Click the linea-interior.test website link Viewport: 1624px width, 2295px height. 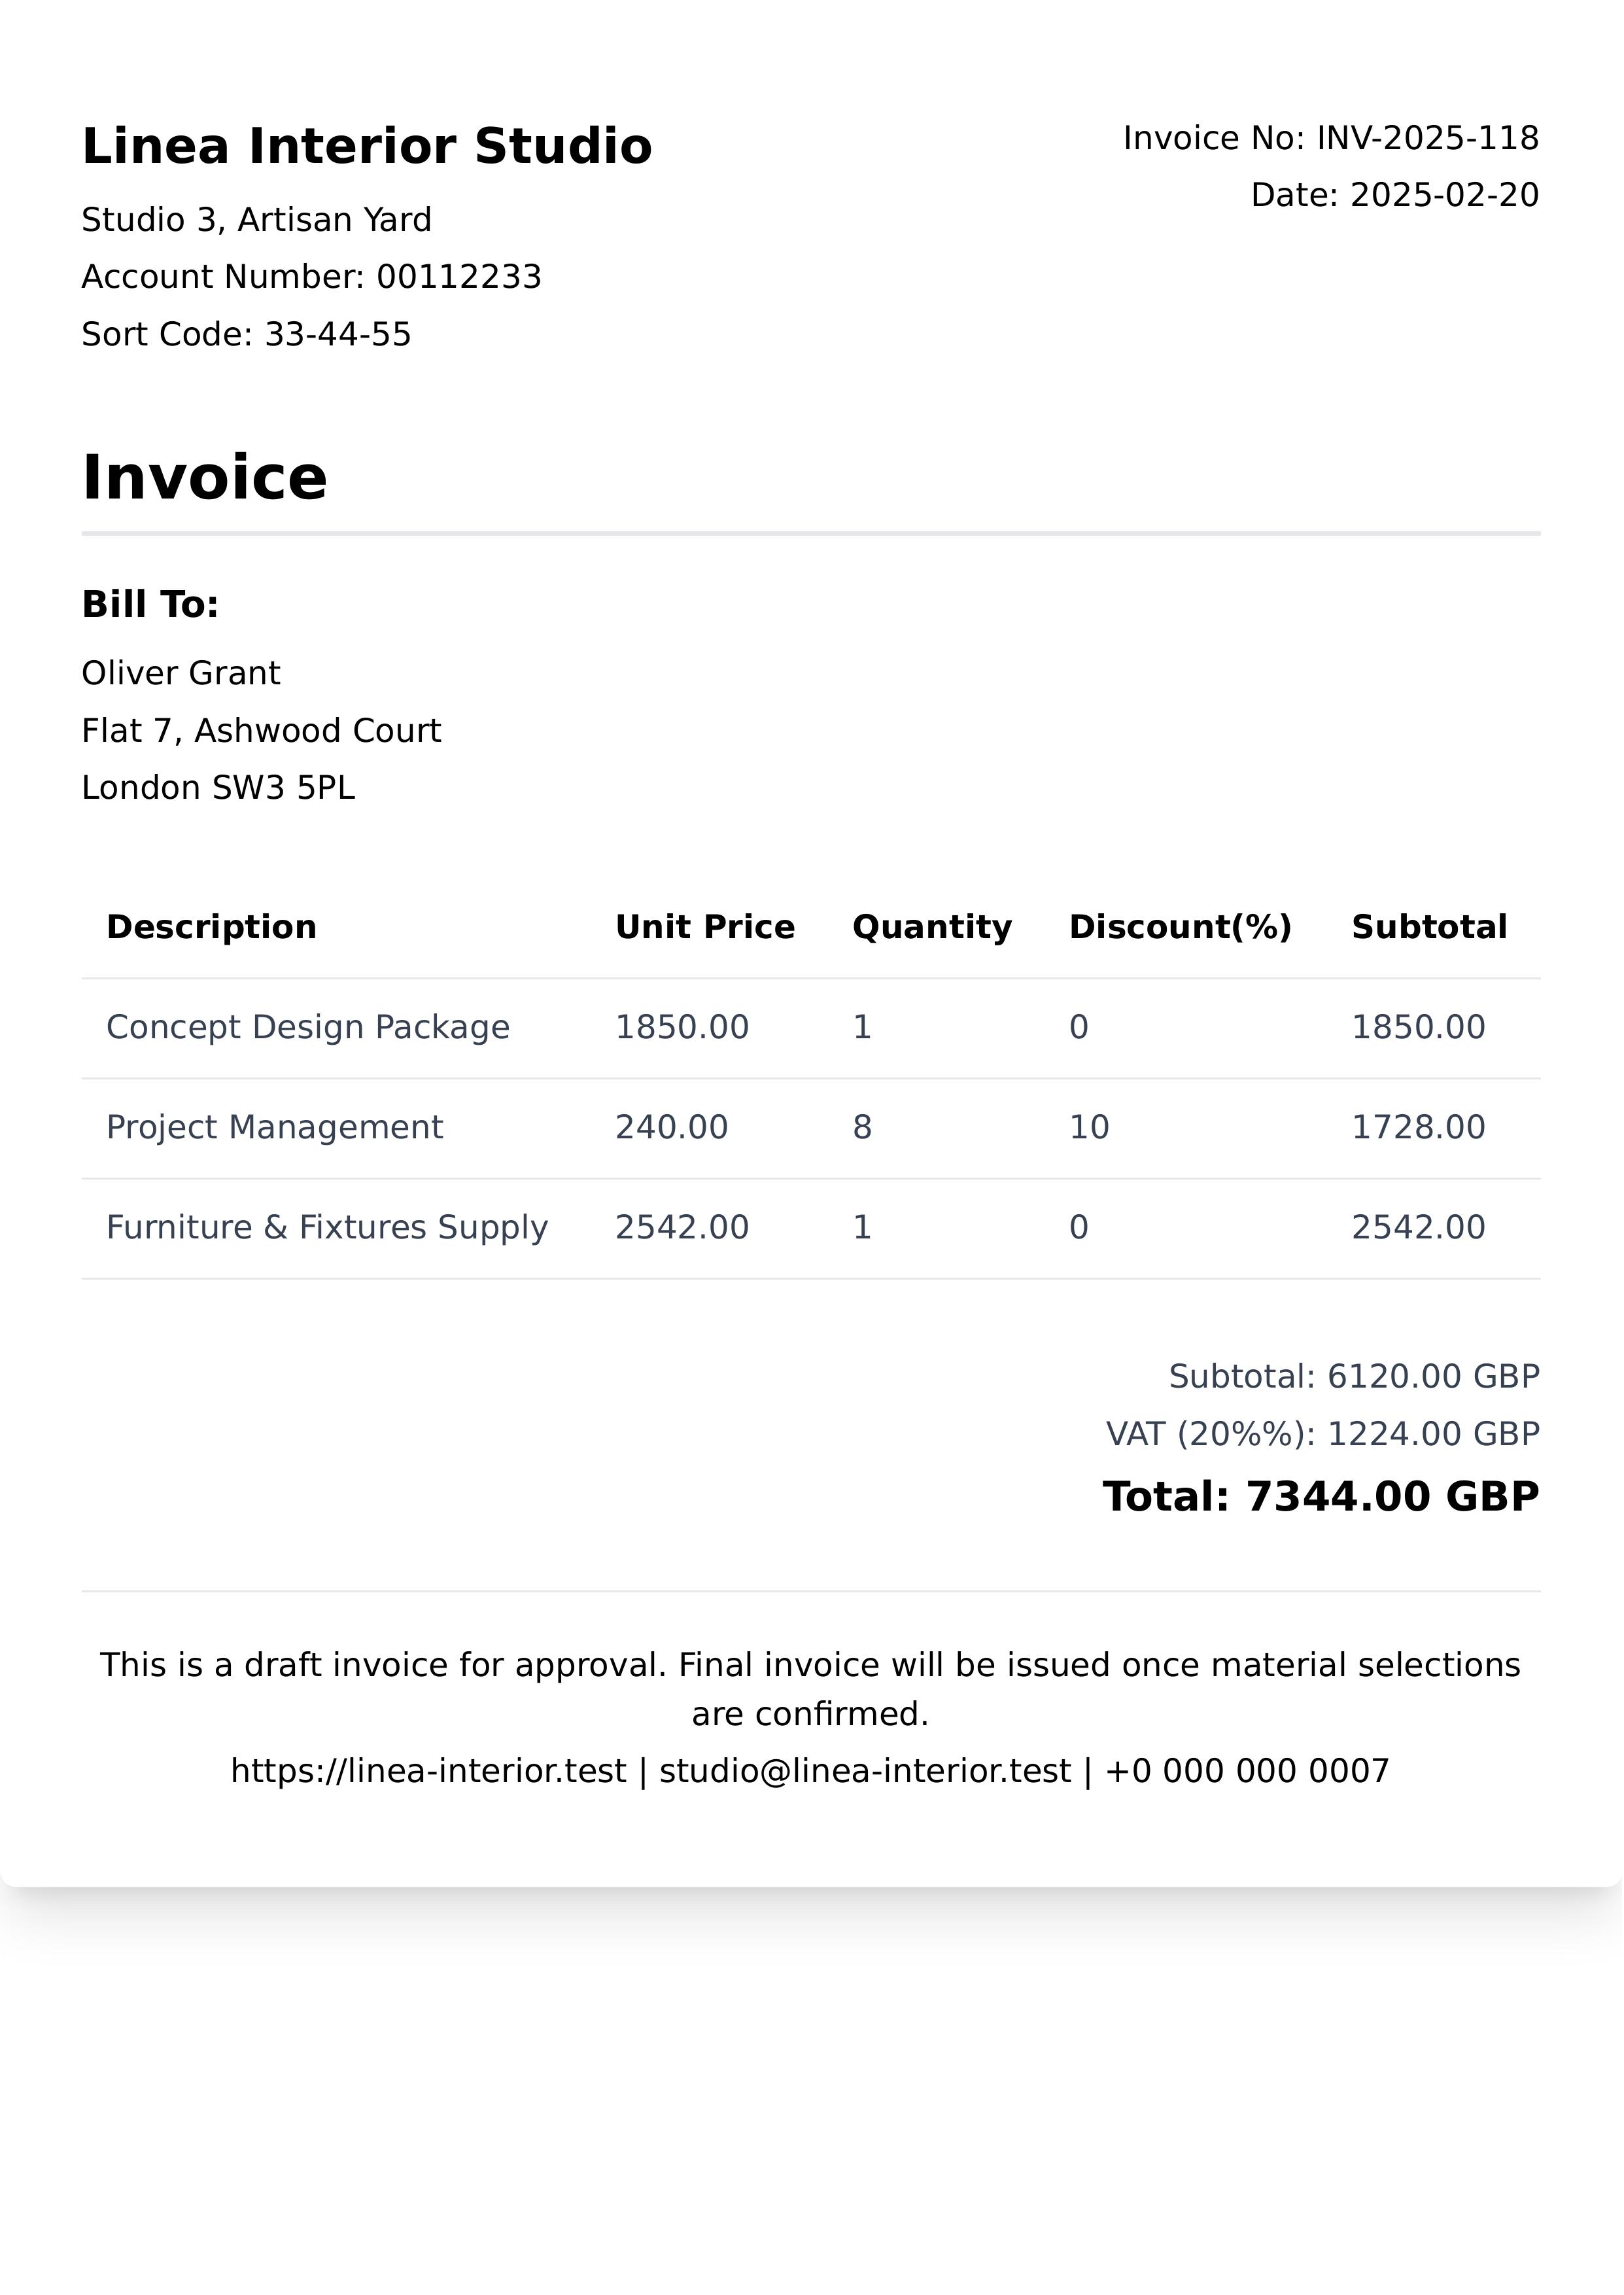point(428,1771)
